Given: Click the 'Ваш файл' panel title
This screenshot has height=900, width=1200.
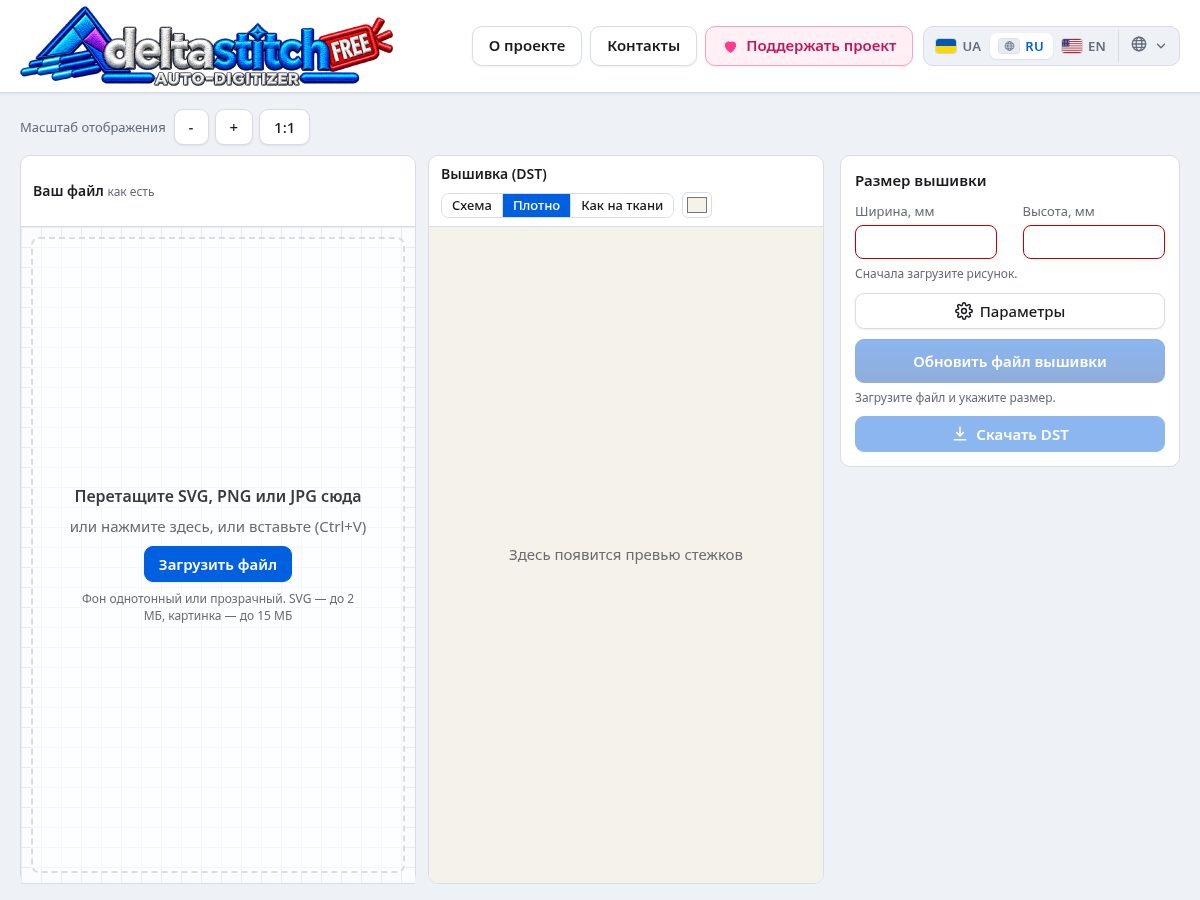Looking at the screenshot, I should click(x=68, y=191).
